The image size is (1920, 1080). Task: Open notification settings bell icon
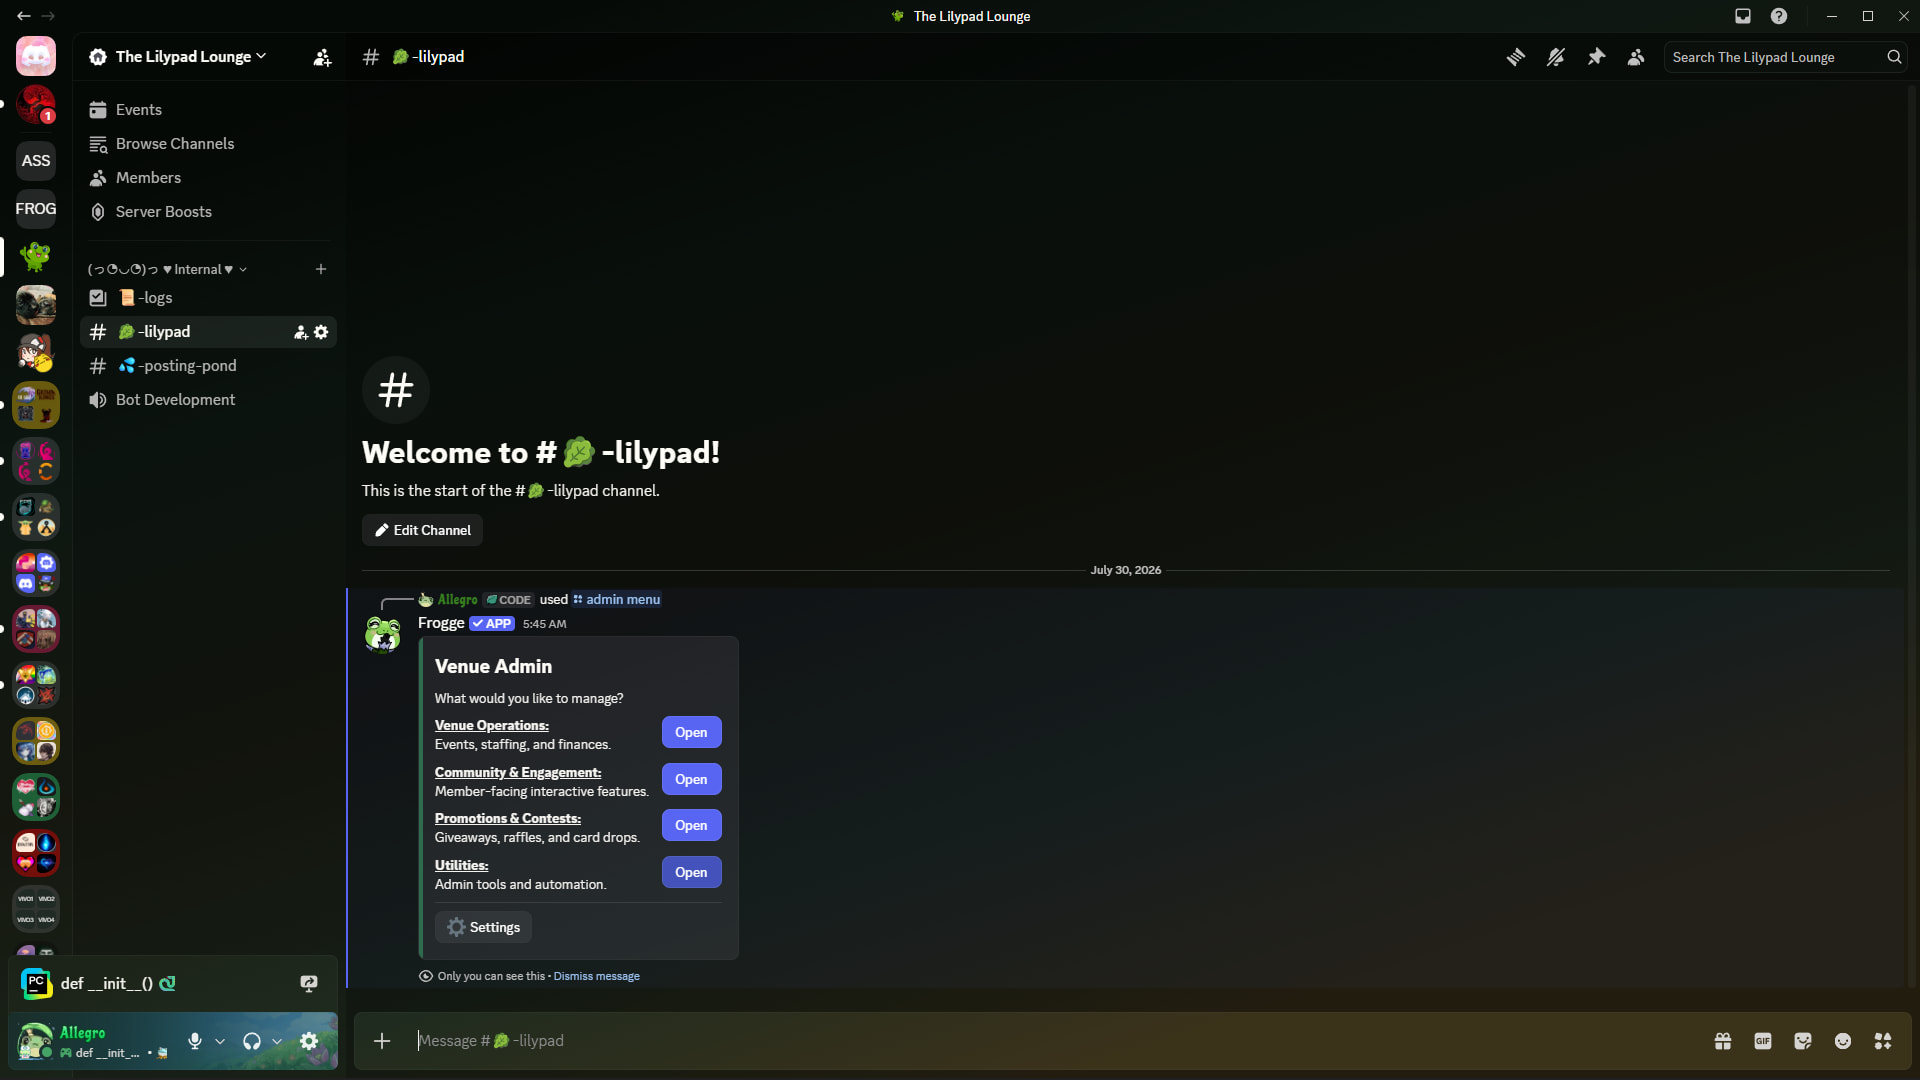1556,57
